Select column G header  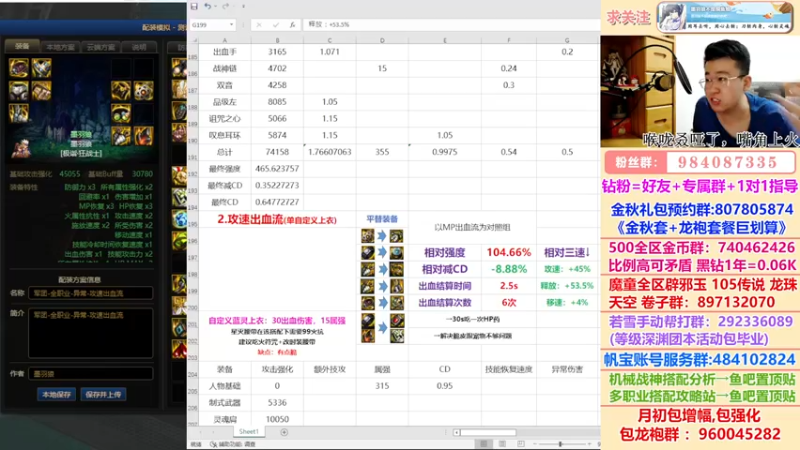(x=567, y=40)
